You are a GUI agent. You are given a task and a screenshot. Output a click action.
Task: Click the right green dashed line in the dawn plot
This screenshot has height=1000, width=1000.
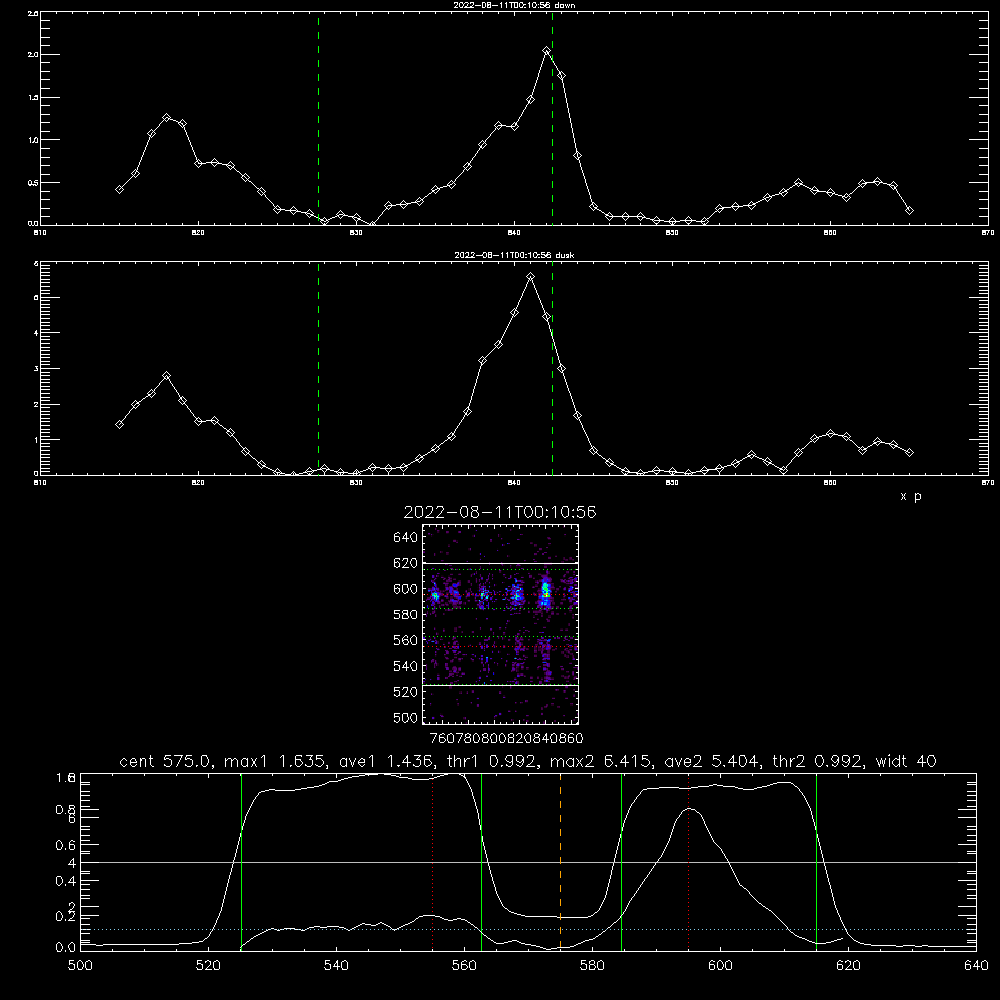point(552,118)
